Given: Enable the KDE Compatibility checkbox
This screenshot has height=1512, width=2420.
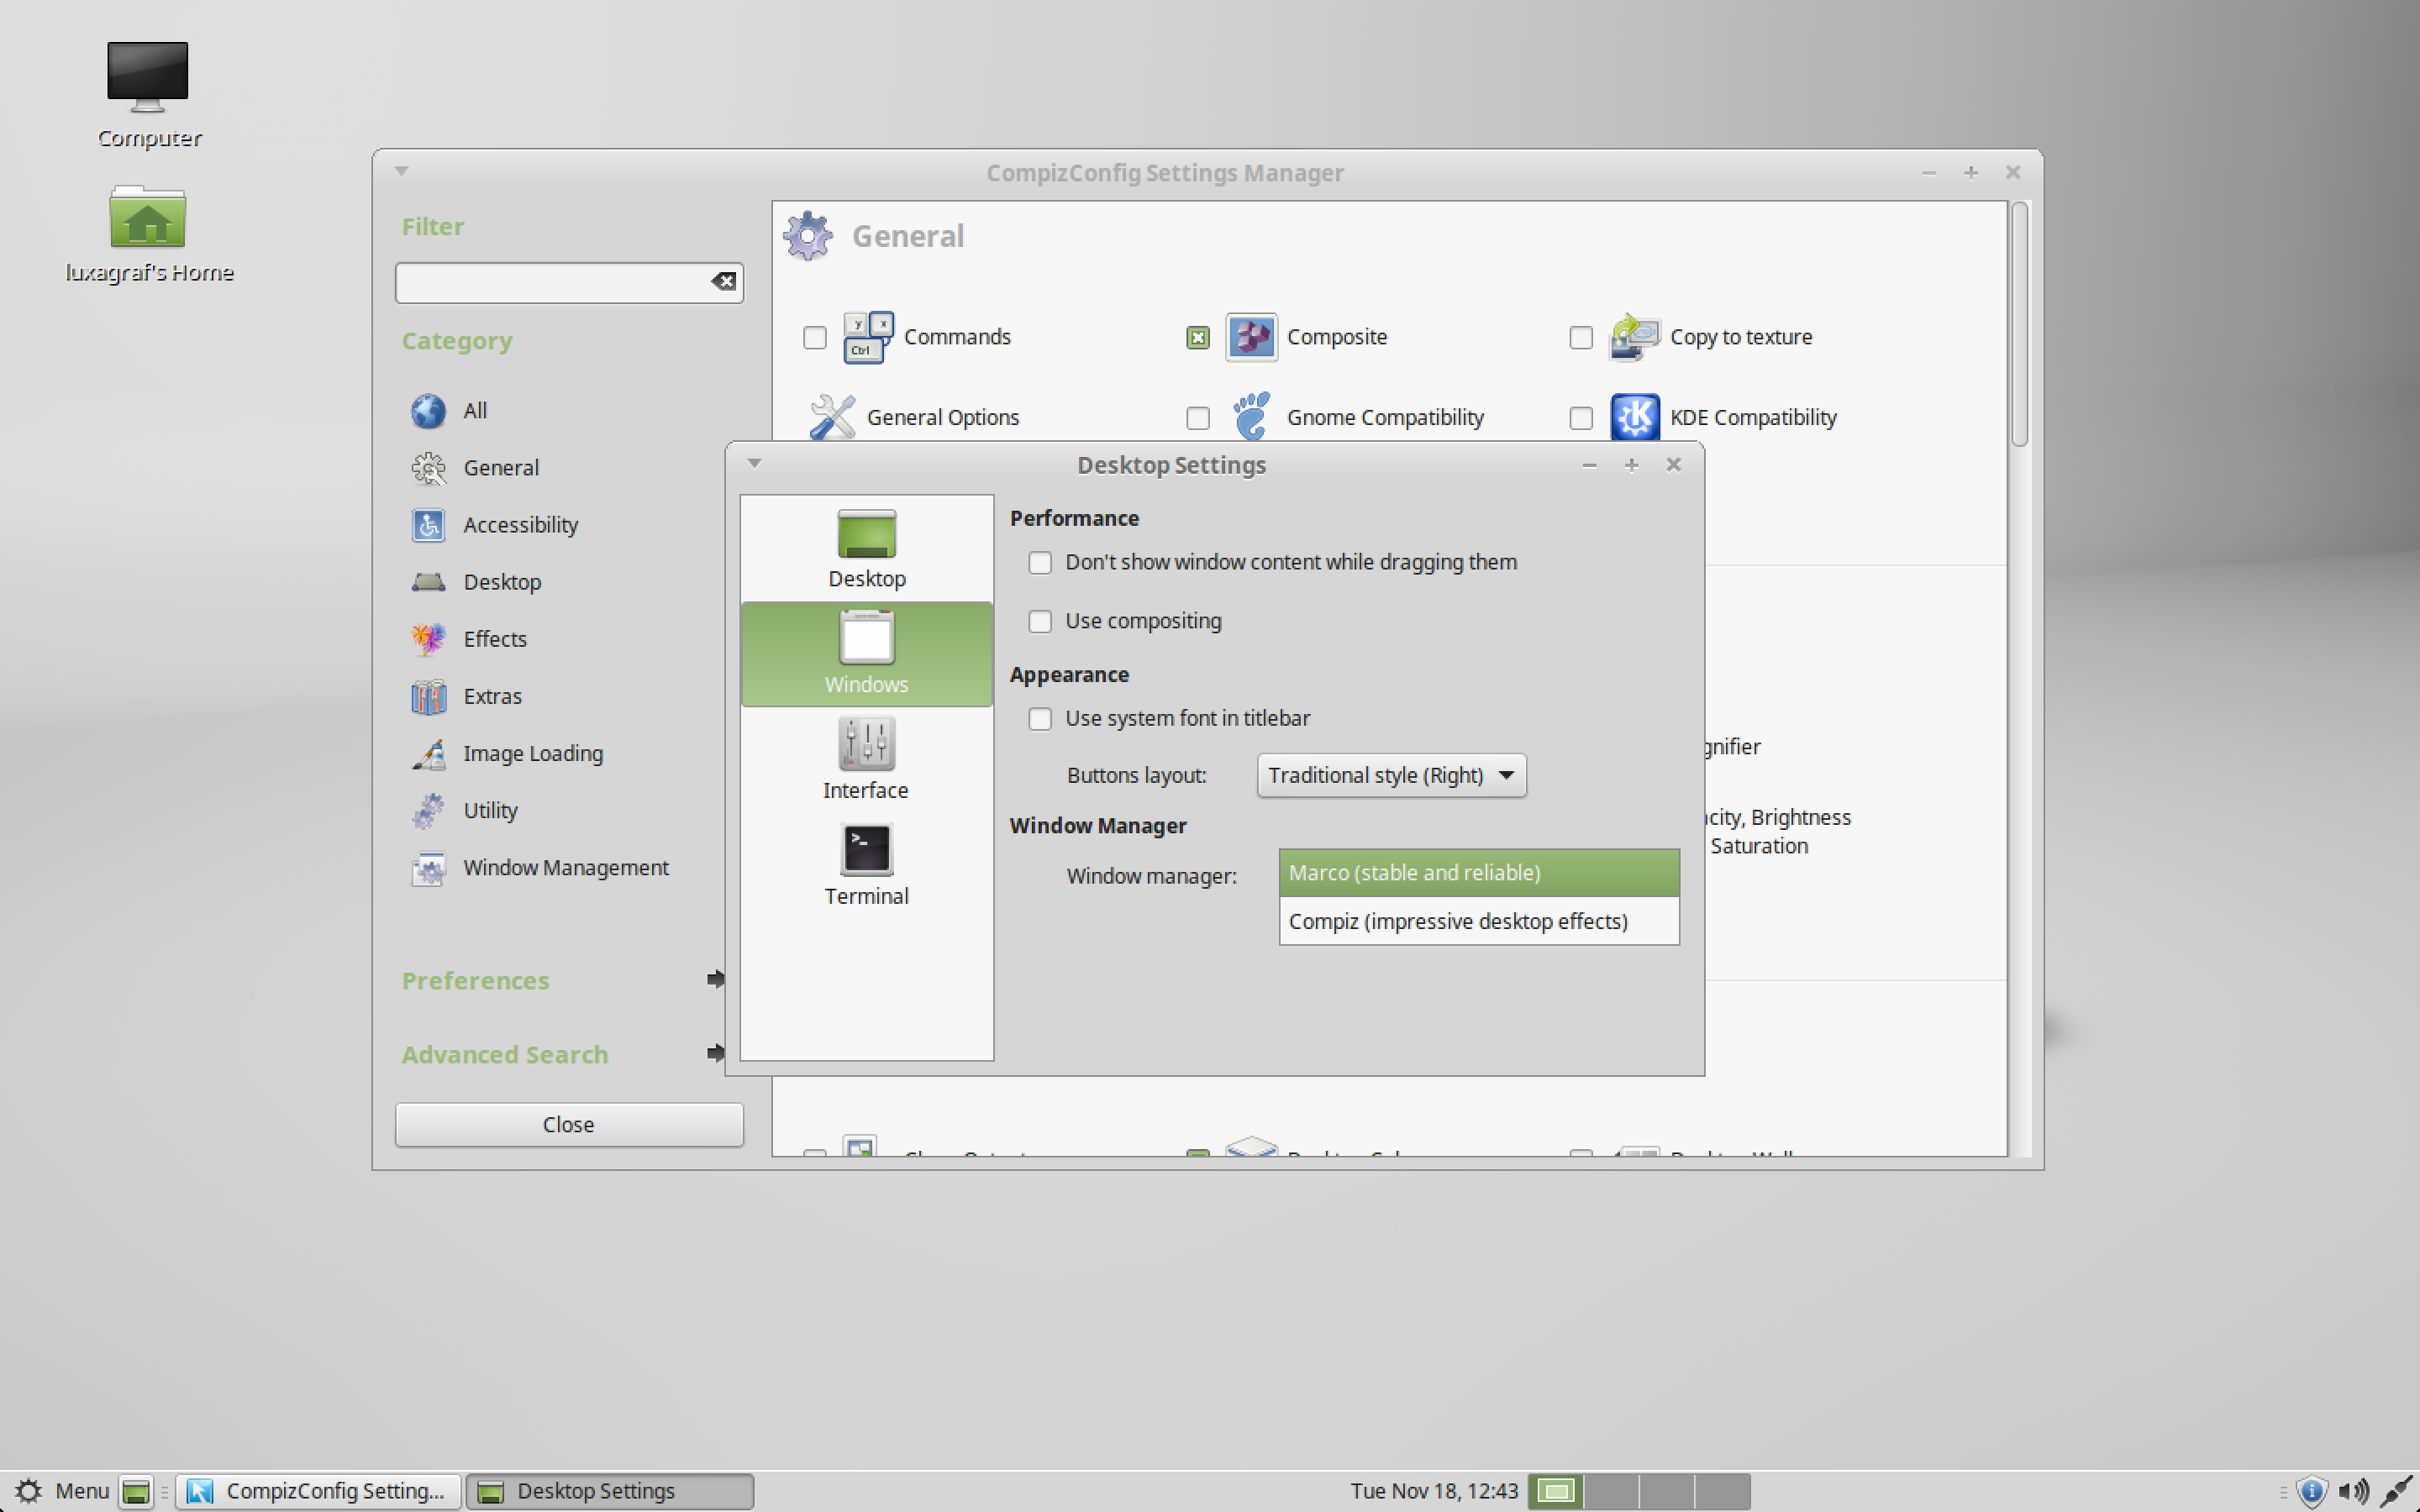Looking at the screenshot, I should (1580, 418).
